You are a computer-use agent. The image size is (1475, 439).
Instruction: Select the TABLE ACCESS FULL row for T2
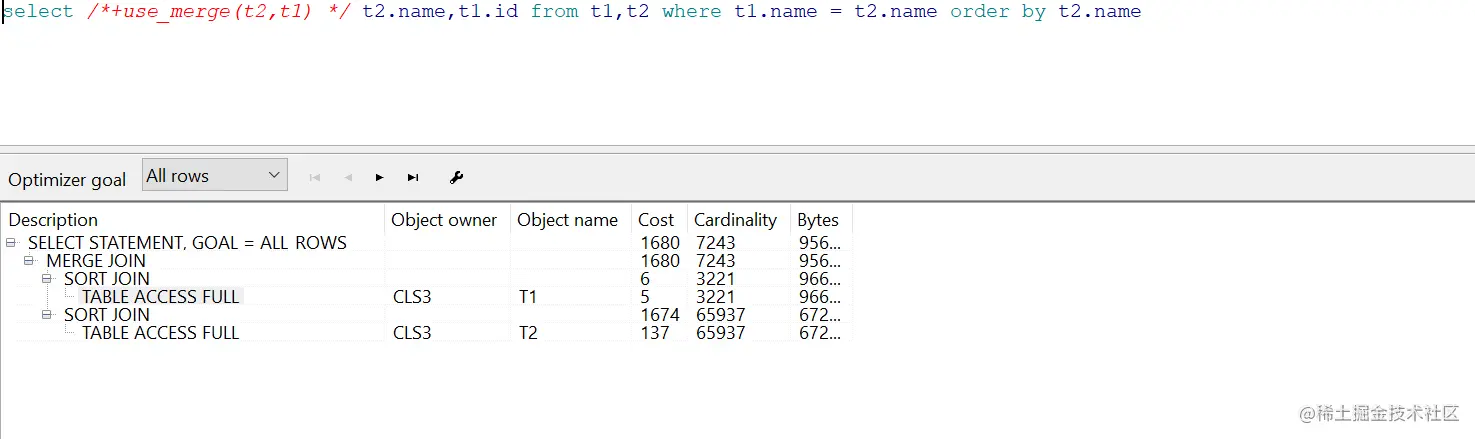click(161, 333)
